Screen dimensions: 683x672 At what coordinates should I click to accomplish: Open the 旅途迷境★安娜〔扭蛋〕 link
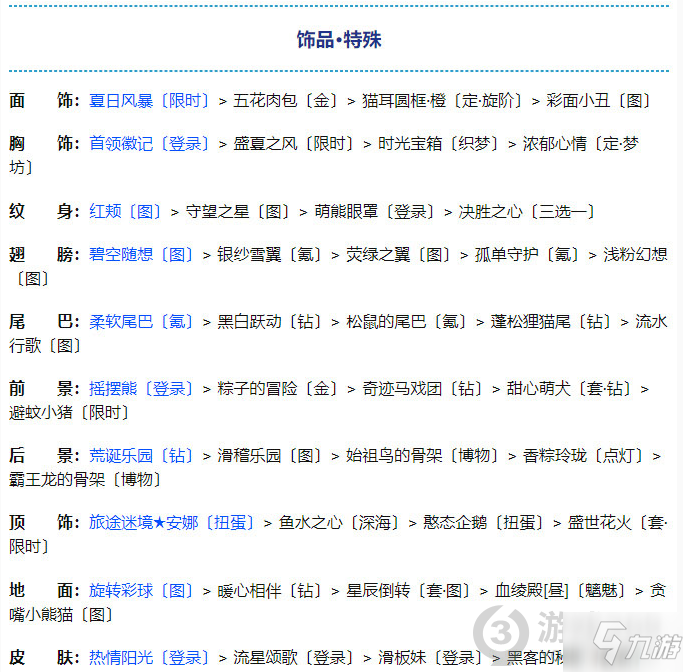(172, 522)
